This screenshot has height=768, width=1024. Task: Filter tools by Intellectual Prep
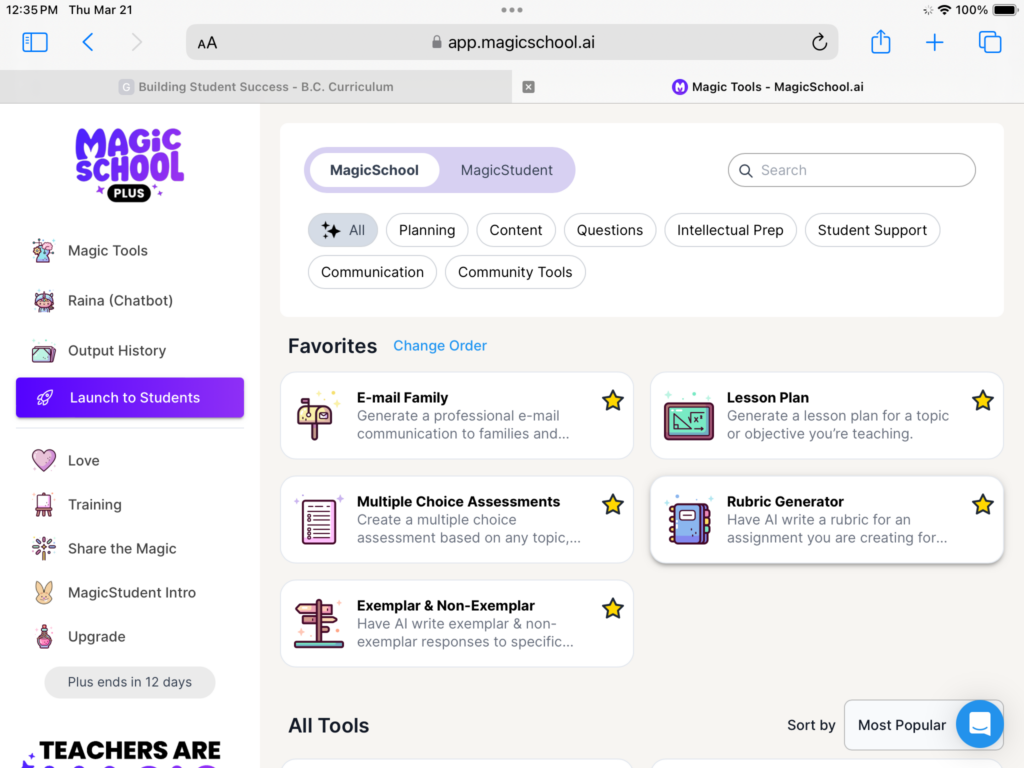coord(730,230)
